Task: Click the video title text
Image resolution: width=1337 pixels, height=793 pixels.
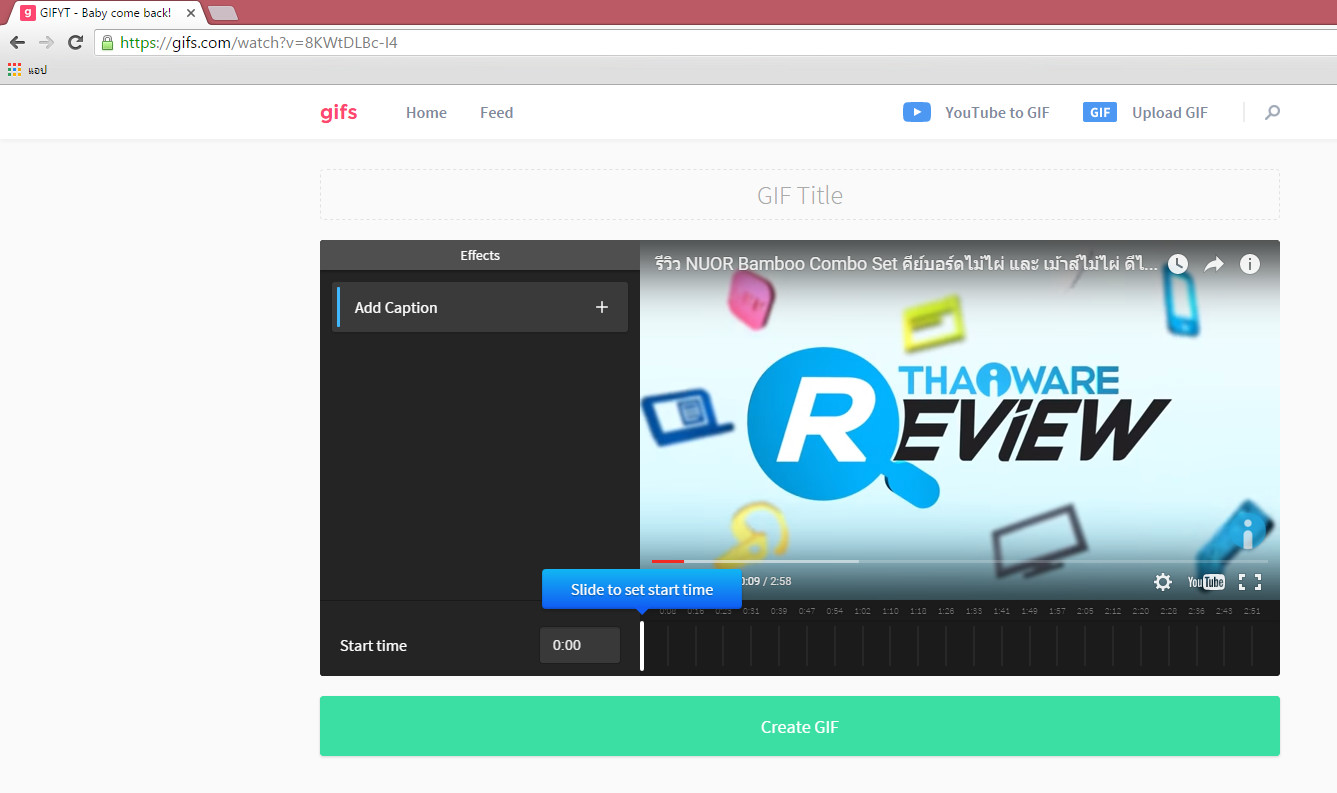Action: (906, 264)
